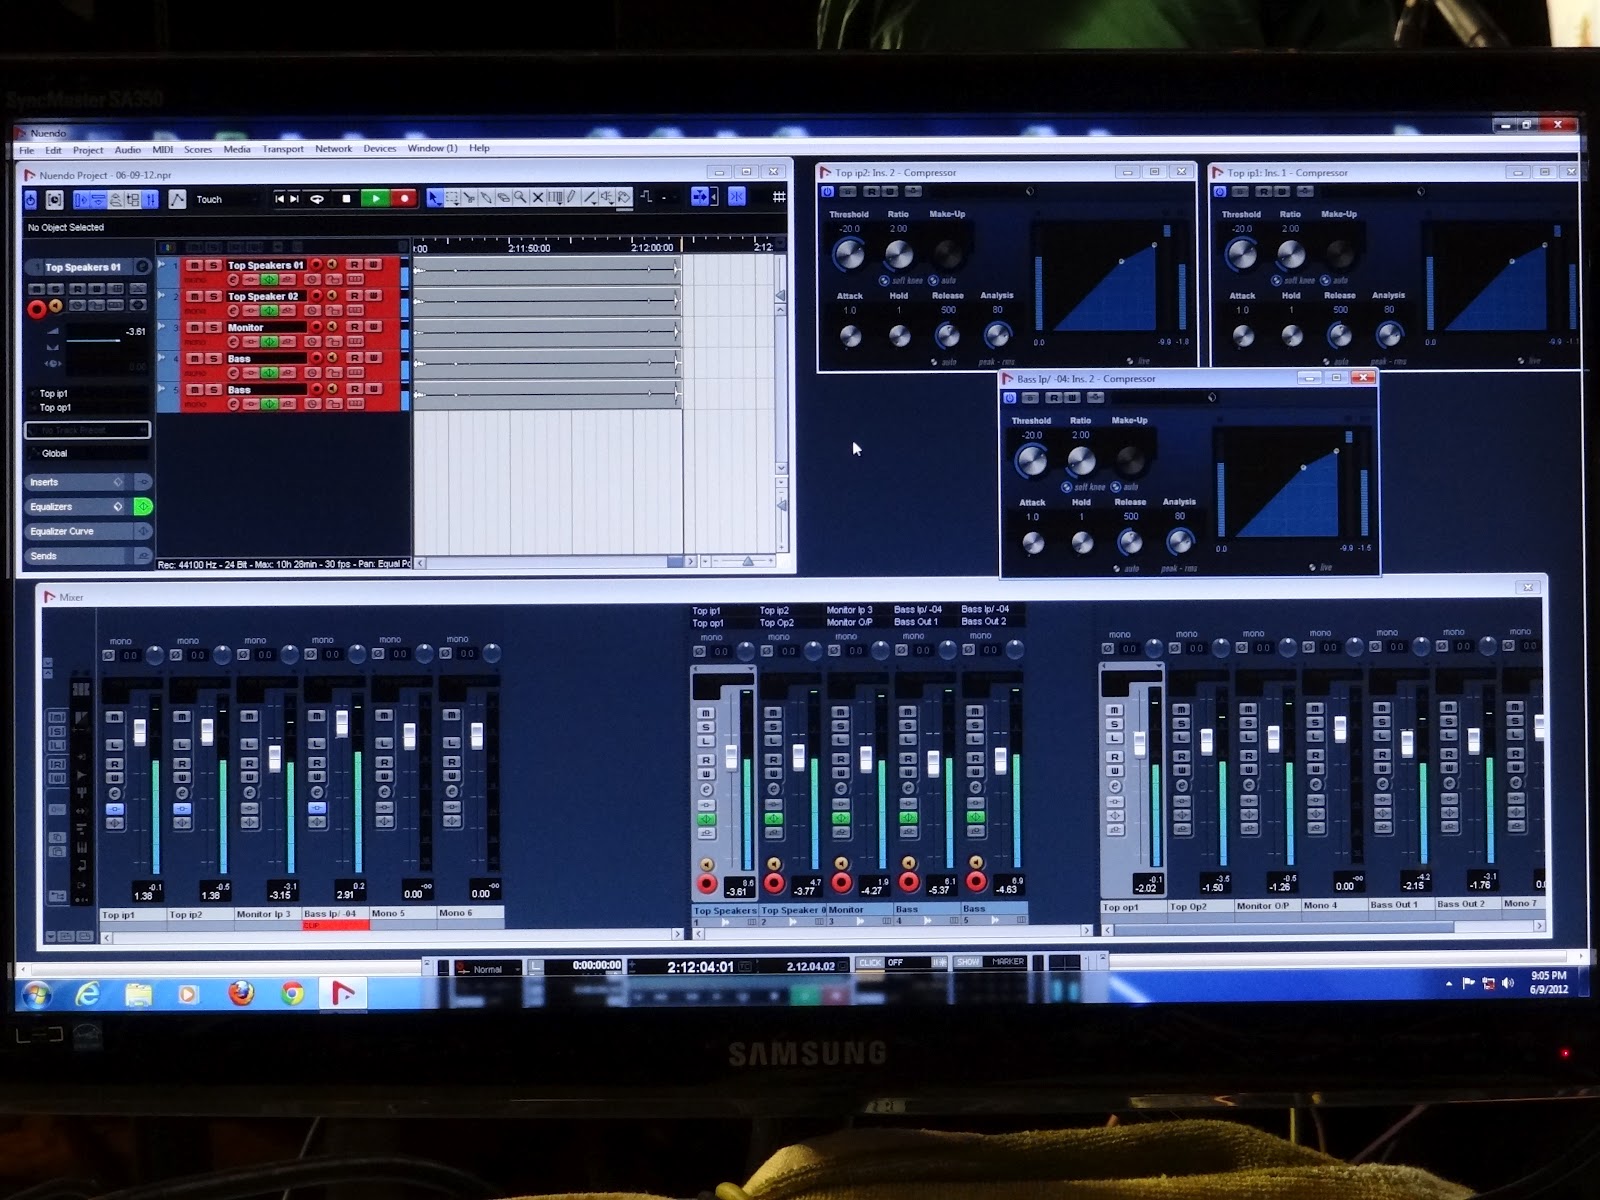1600x1200 pixels.
Task: Toggle power button on Top ip1 Compressor
Action: pos(1219,191)
